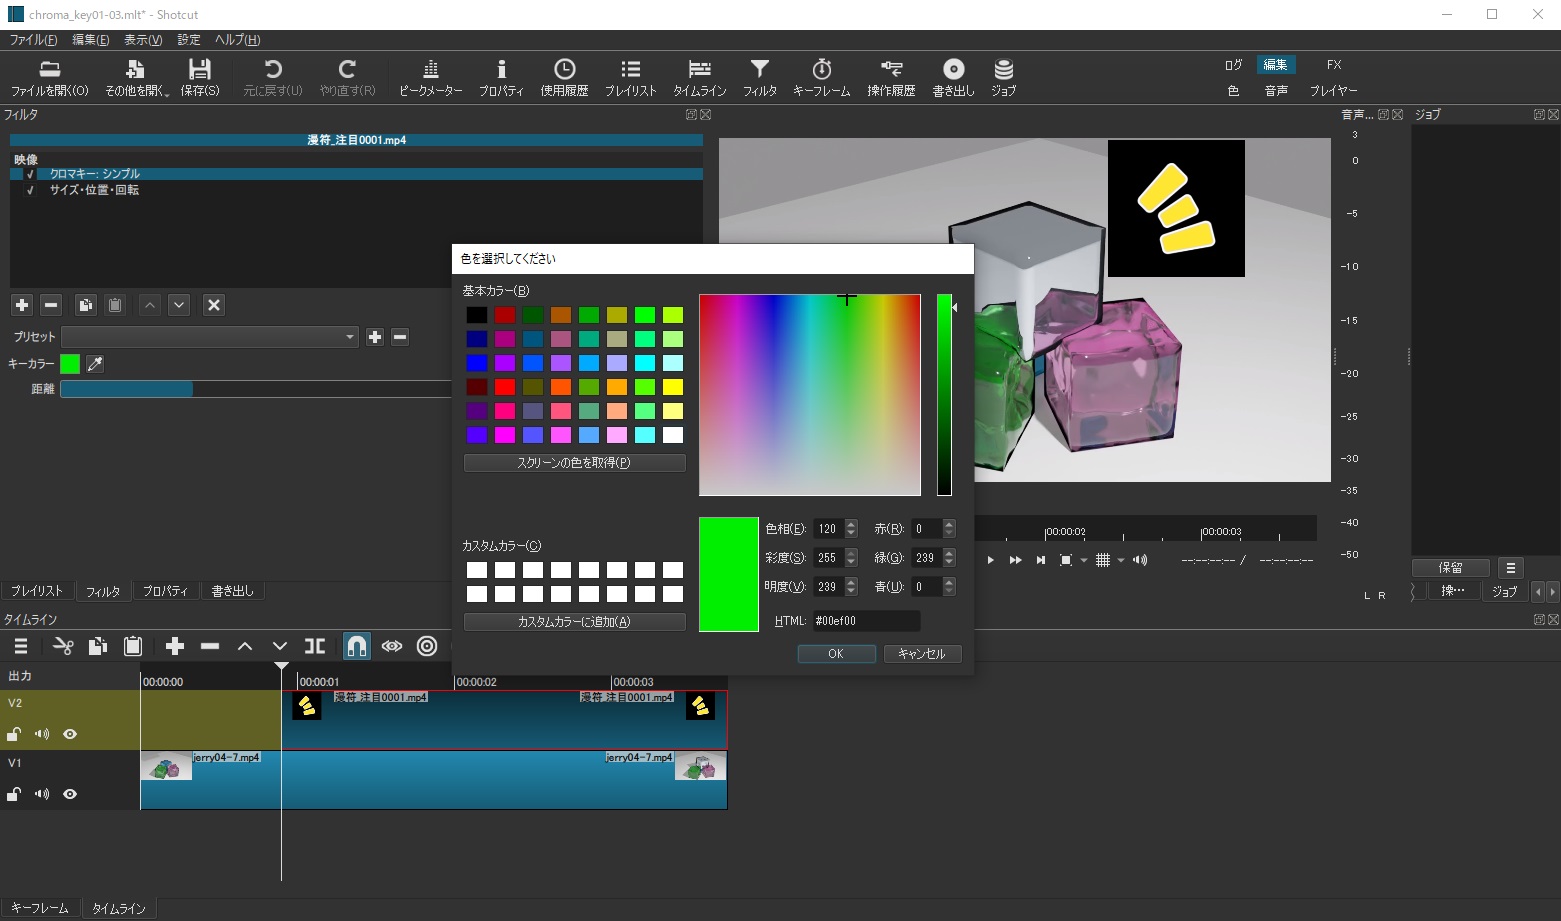
Task: Uncheck サイズ・位置・回転 filter checkbox
Action: coord(30,190)
